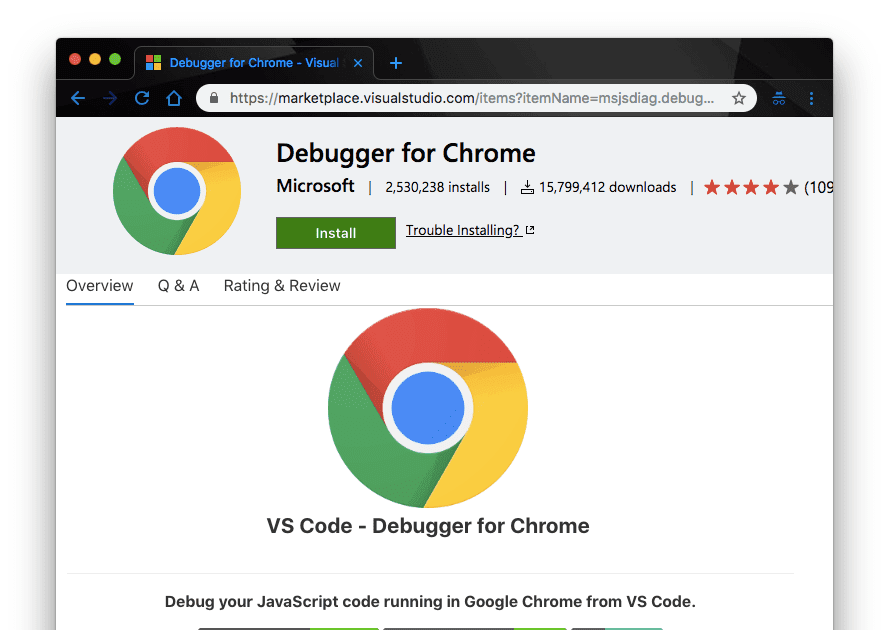
Task: Select the Debugger for Chrome browser tab
Action: pyautogui.click(x=254, y=63)
